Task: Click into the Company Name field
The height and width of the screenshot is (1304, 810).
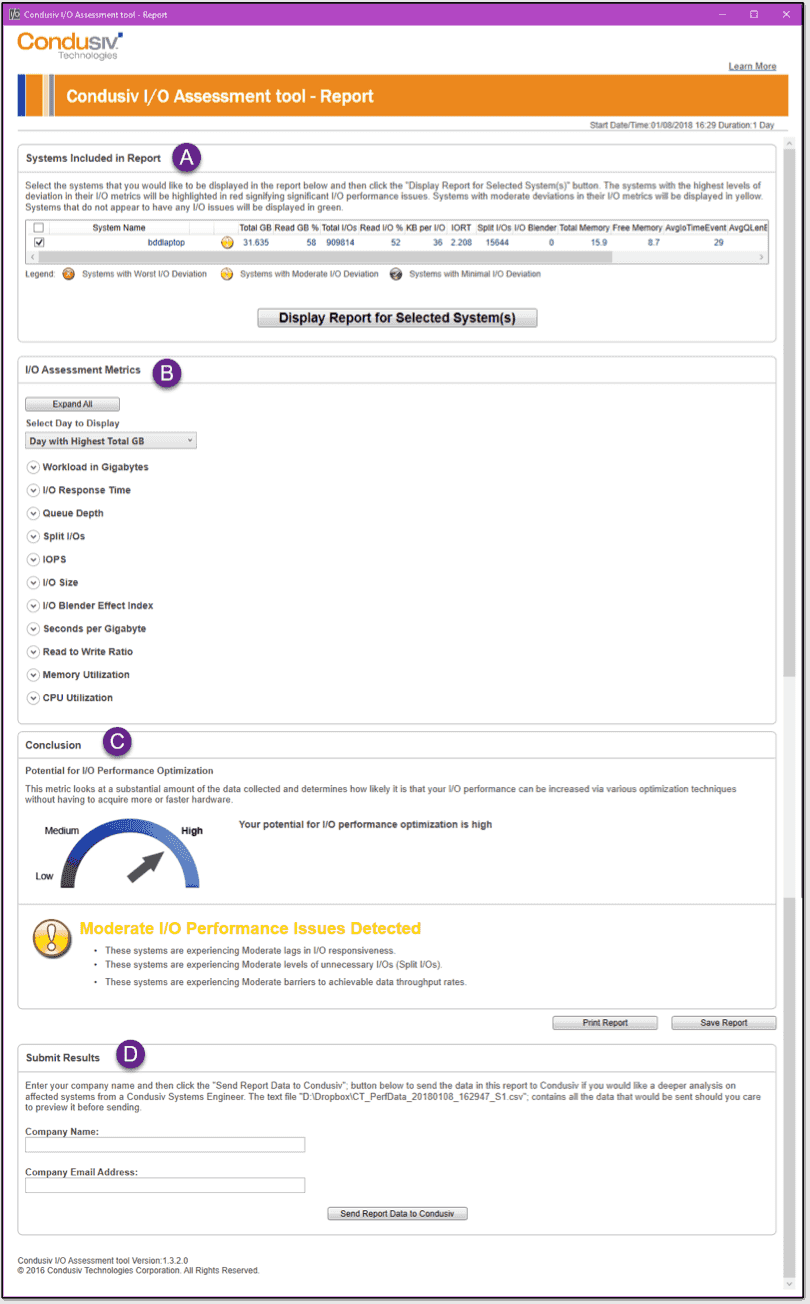Action: click(x=165, y=1145)
